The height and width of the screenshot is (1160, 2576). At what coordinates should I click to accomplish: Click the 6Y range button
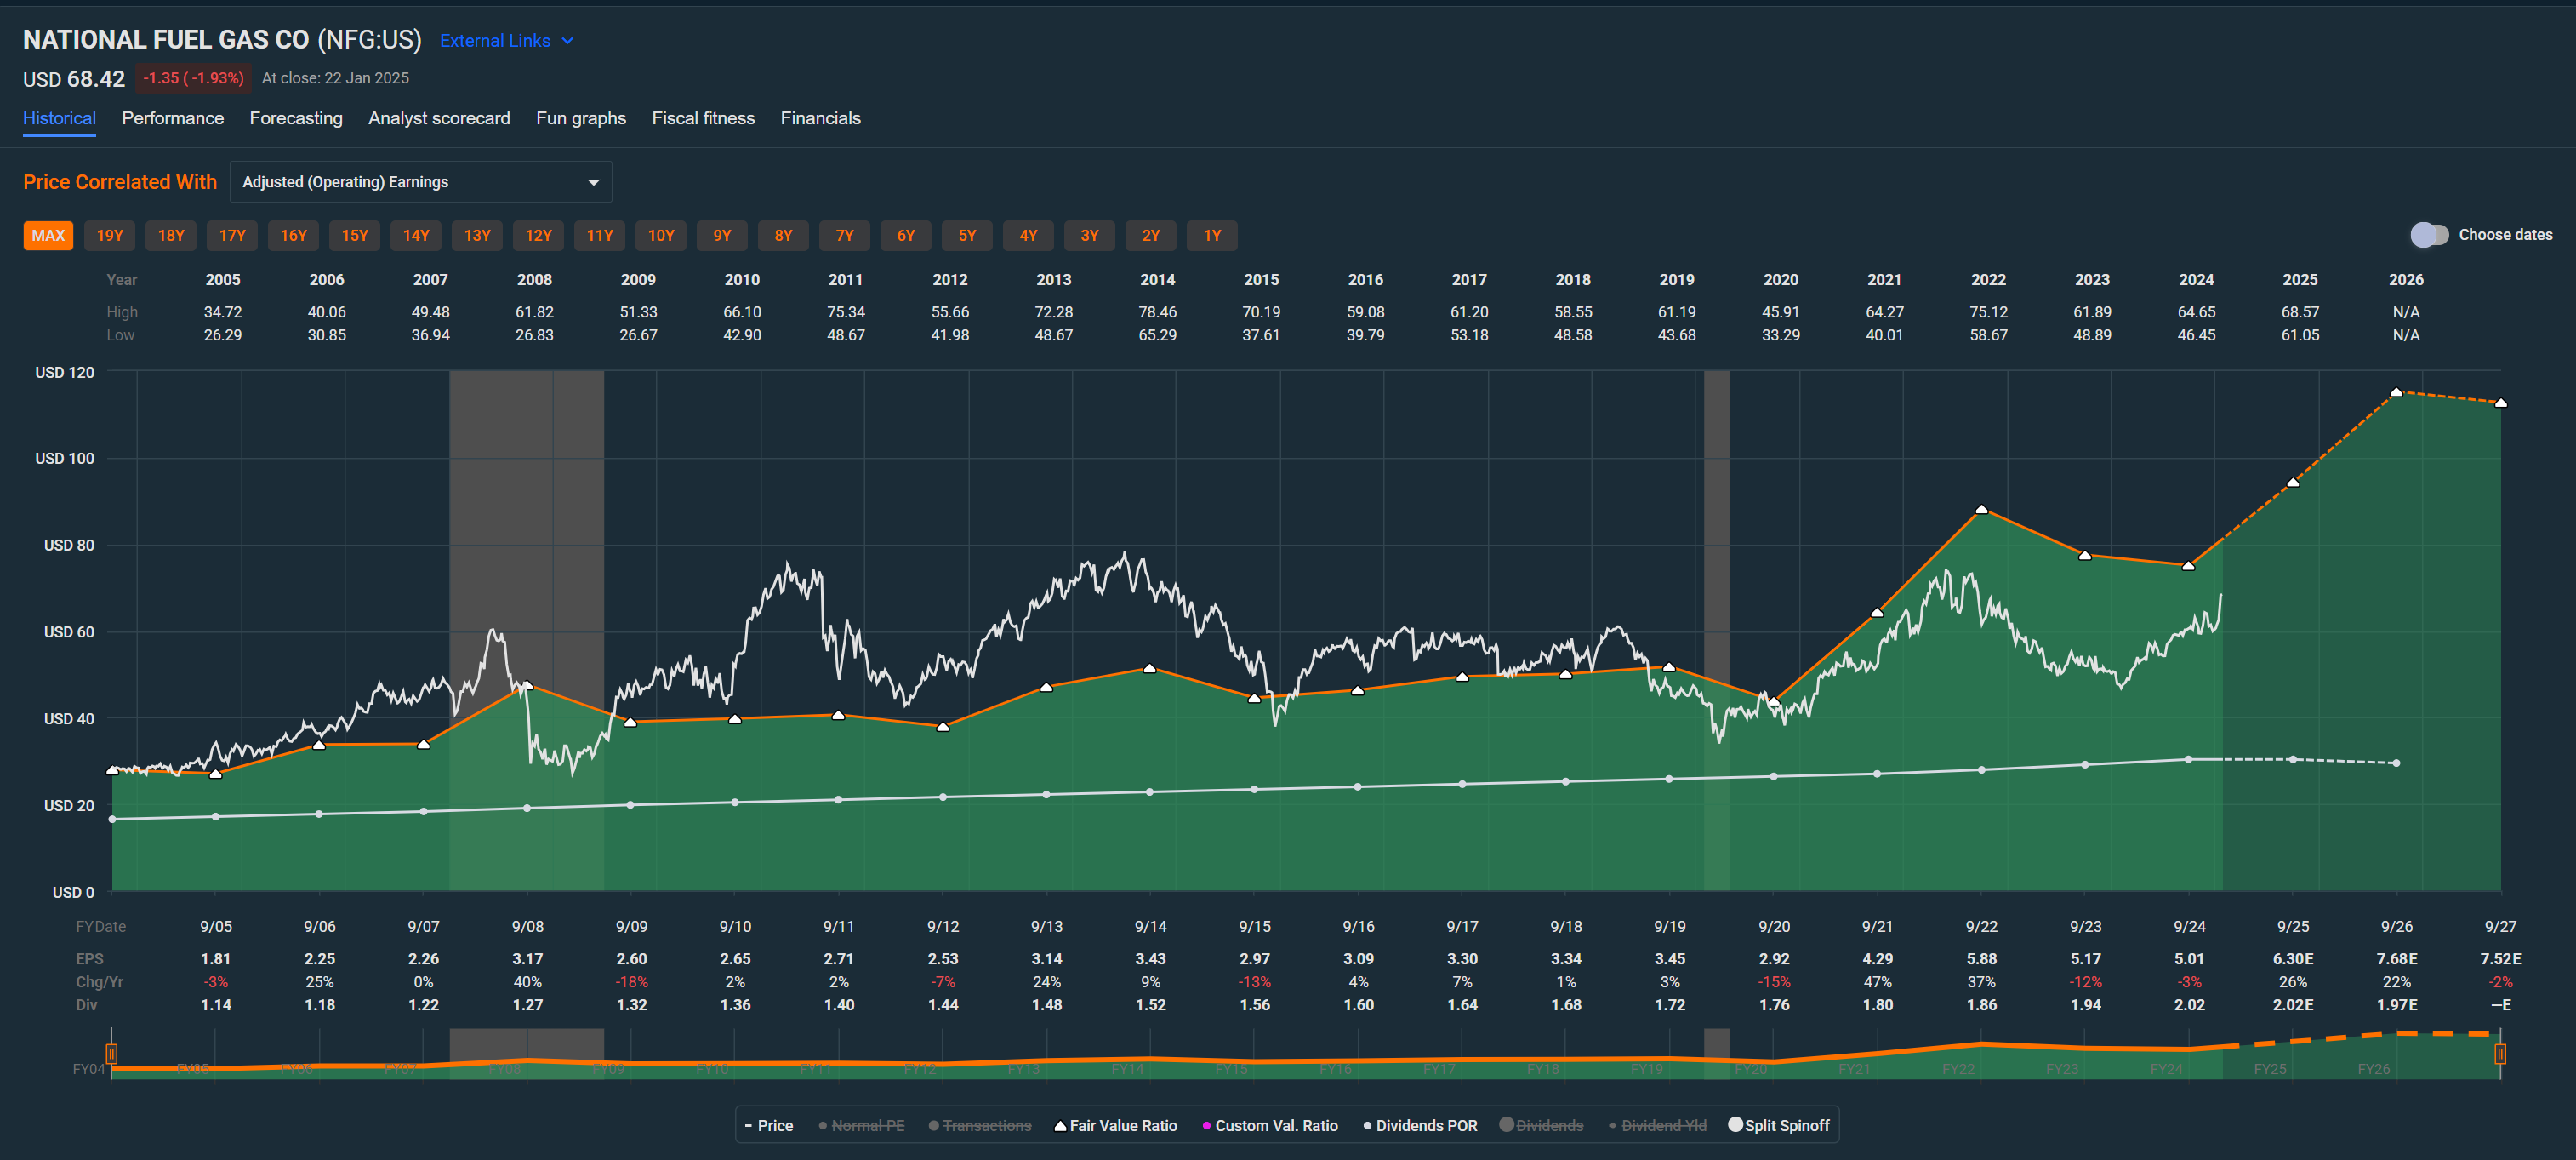pos(906,236)
